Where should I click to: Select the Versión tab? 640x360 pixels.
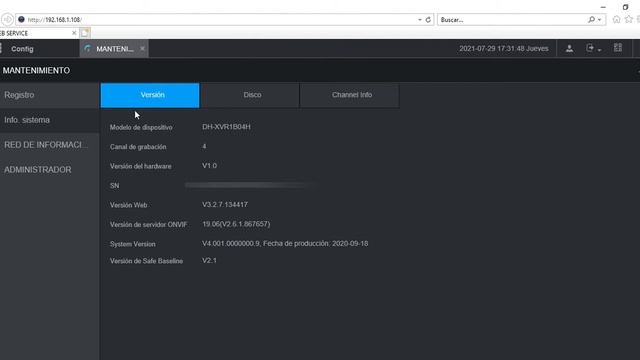click(x=150, y=95)
